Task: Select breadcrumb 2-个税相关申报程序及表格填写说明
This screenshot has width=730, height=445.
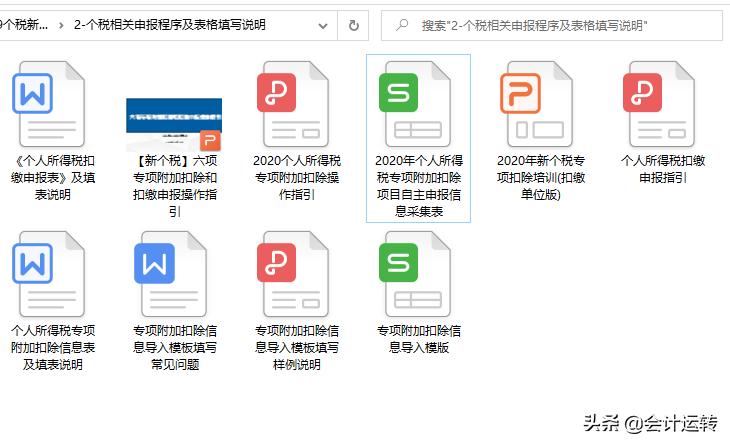Action: pyautogui.click(x=169, y=25)
